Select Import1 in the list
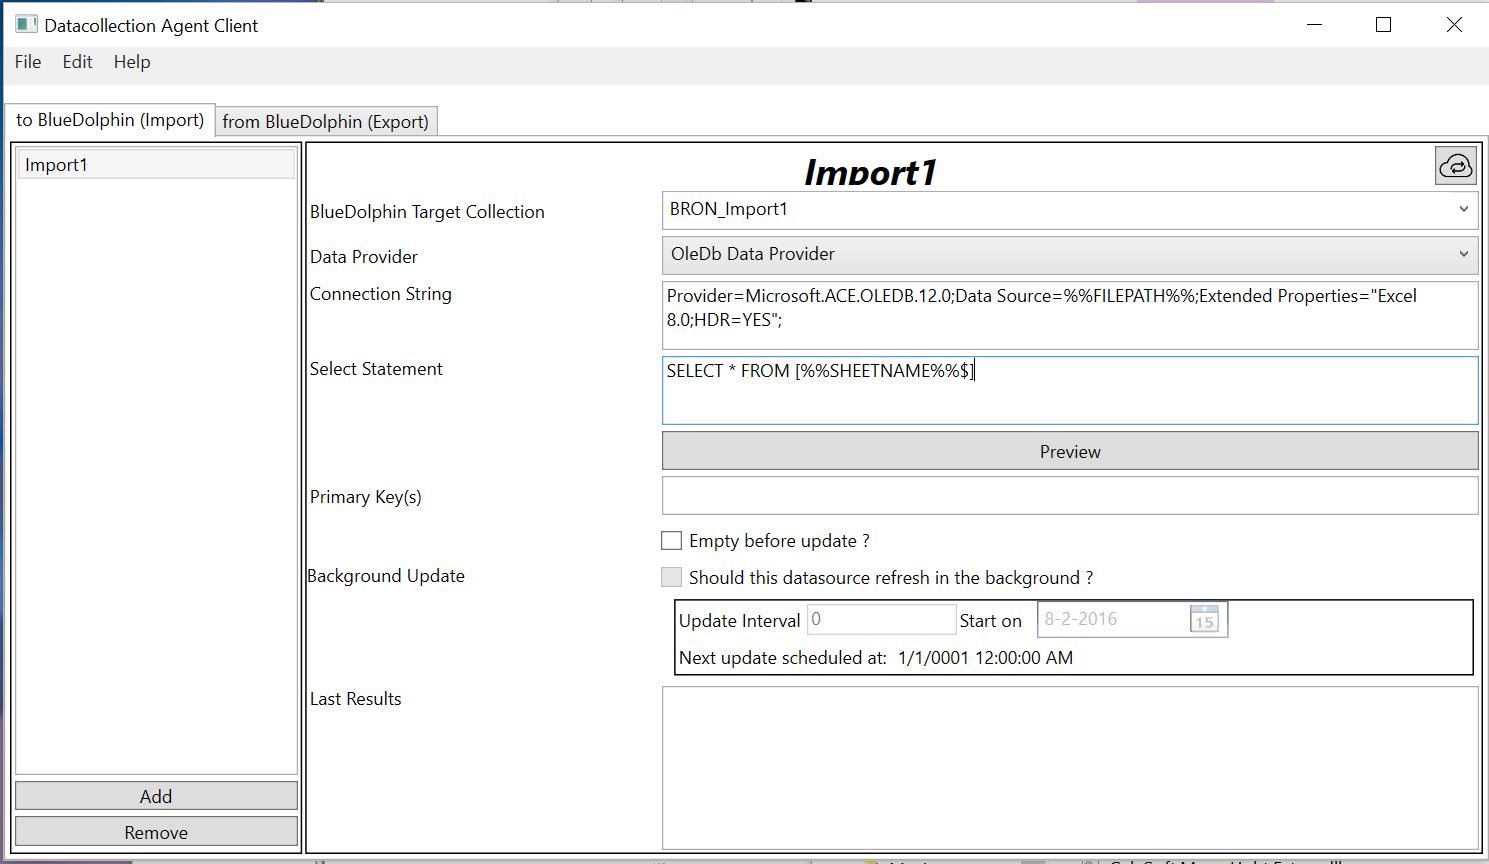The height and width of the screenshot is (864, 1489). (156, 165)
